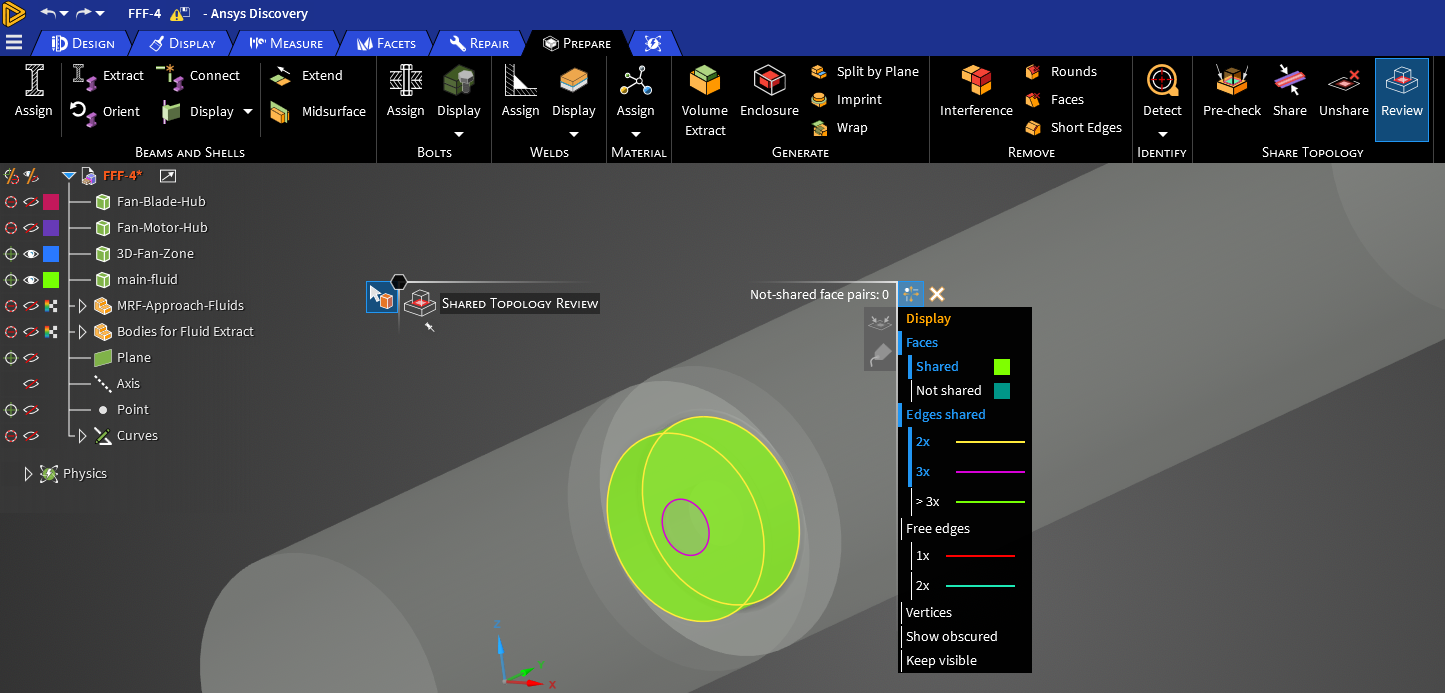The image size is (1445, 693).
Task: Click the Prepare tab
Action: tap(577, 43)
